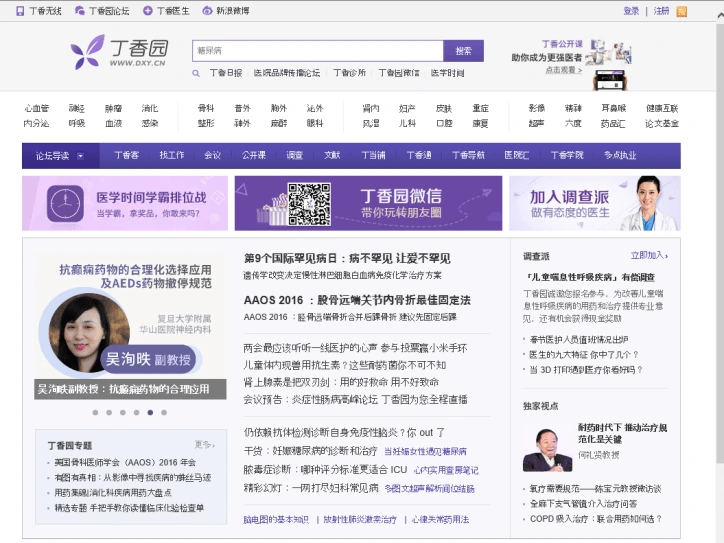Open the 当妊娠女性遇见糖尿病 purple link
This screenshot has height=543, width=724.
click(425, 452)
